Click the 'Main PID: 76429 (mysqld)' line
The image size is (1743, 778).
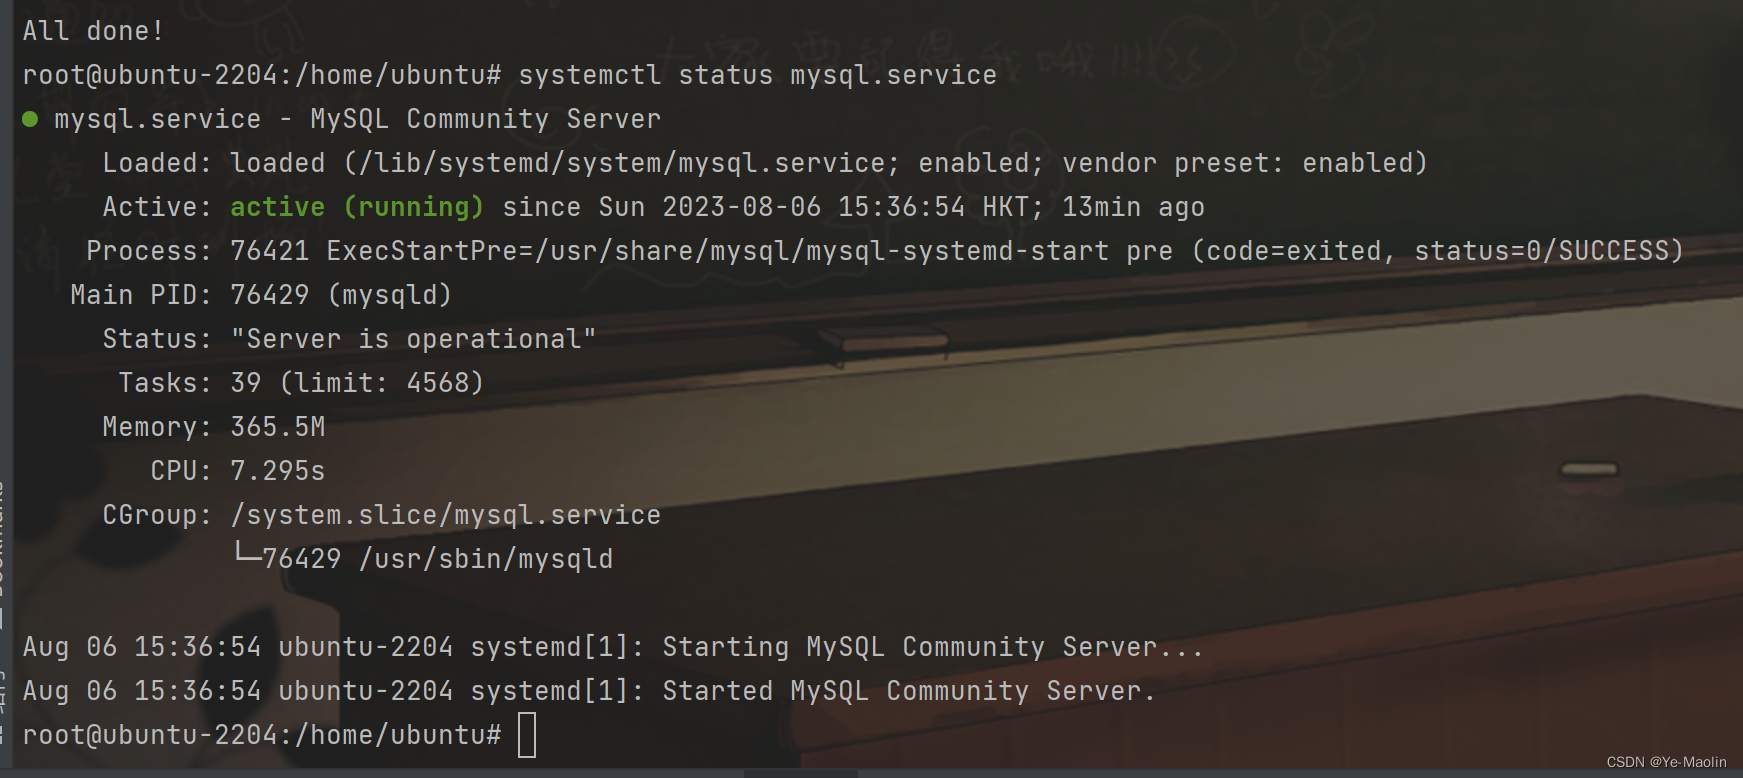(261, 295)
